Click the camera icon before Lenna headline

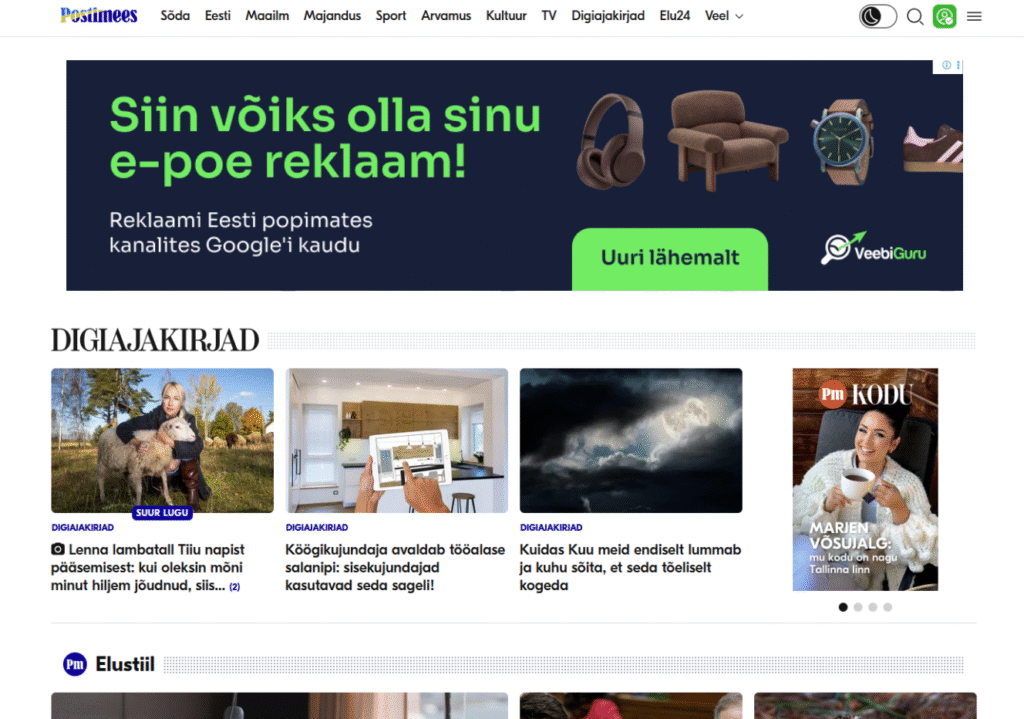click(58, 549)
